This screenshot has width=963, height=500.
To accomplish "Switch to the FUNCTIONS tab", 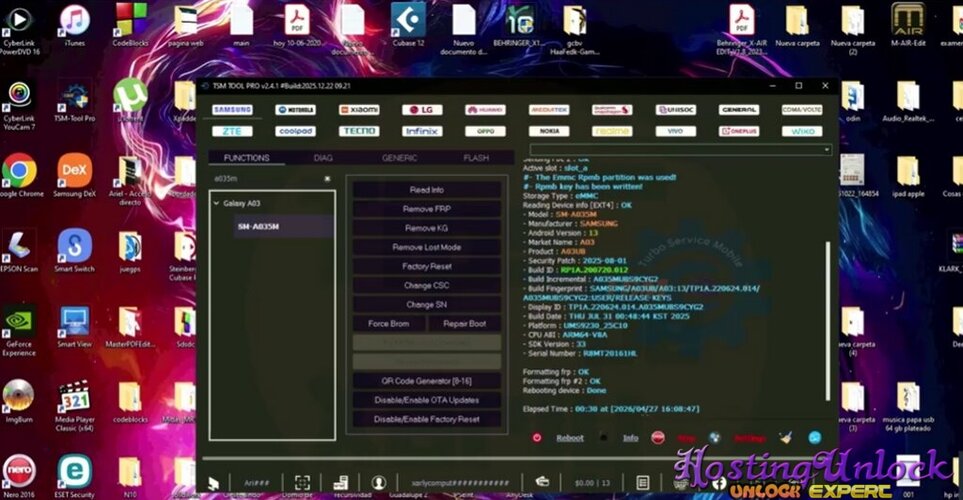I will (x=246, y=158).
